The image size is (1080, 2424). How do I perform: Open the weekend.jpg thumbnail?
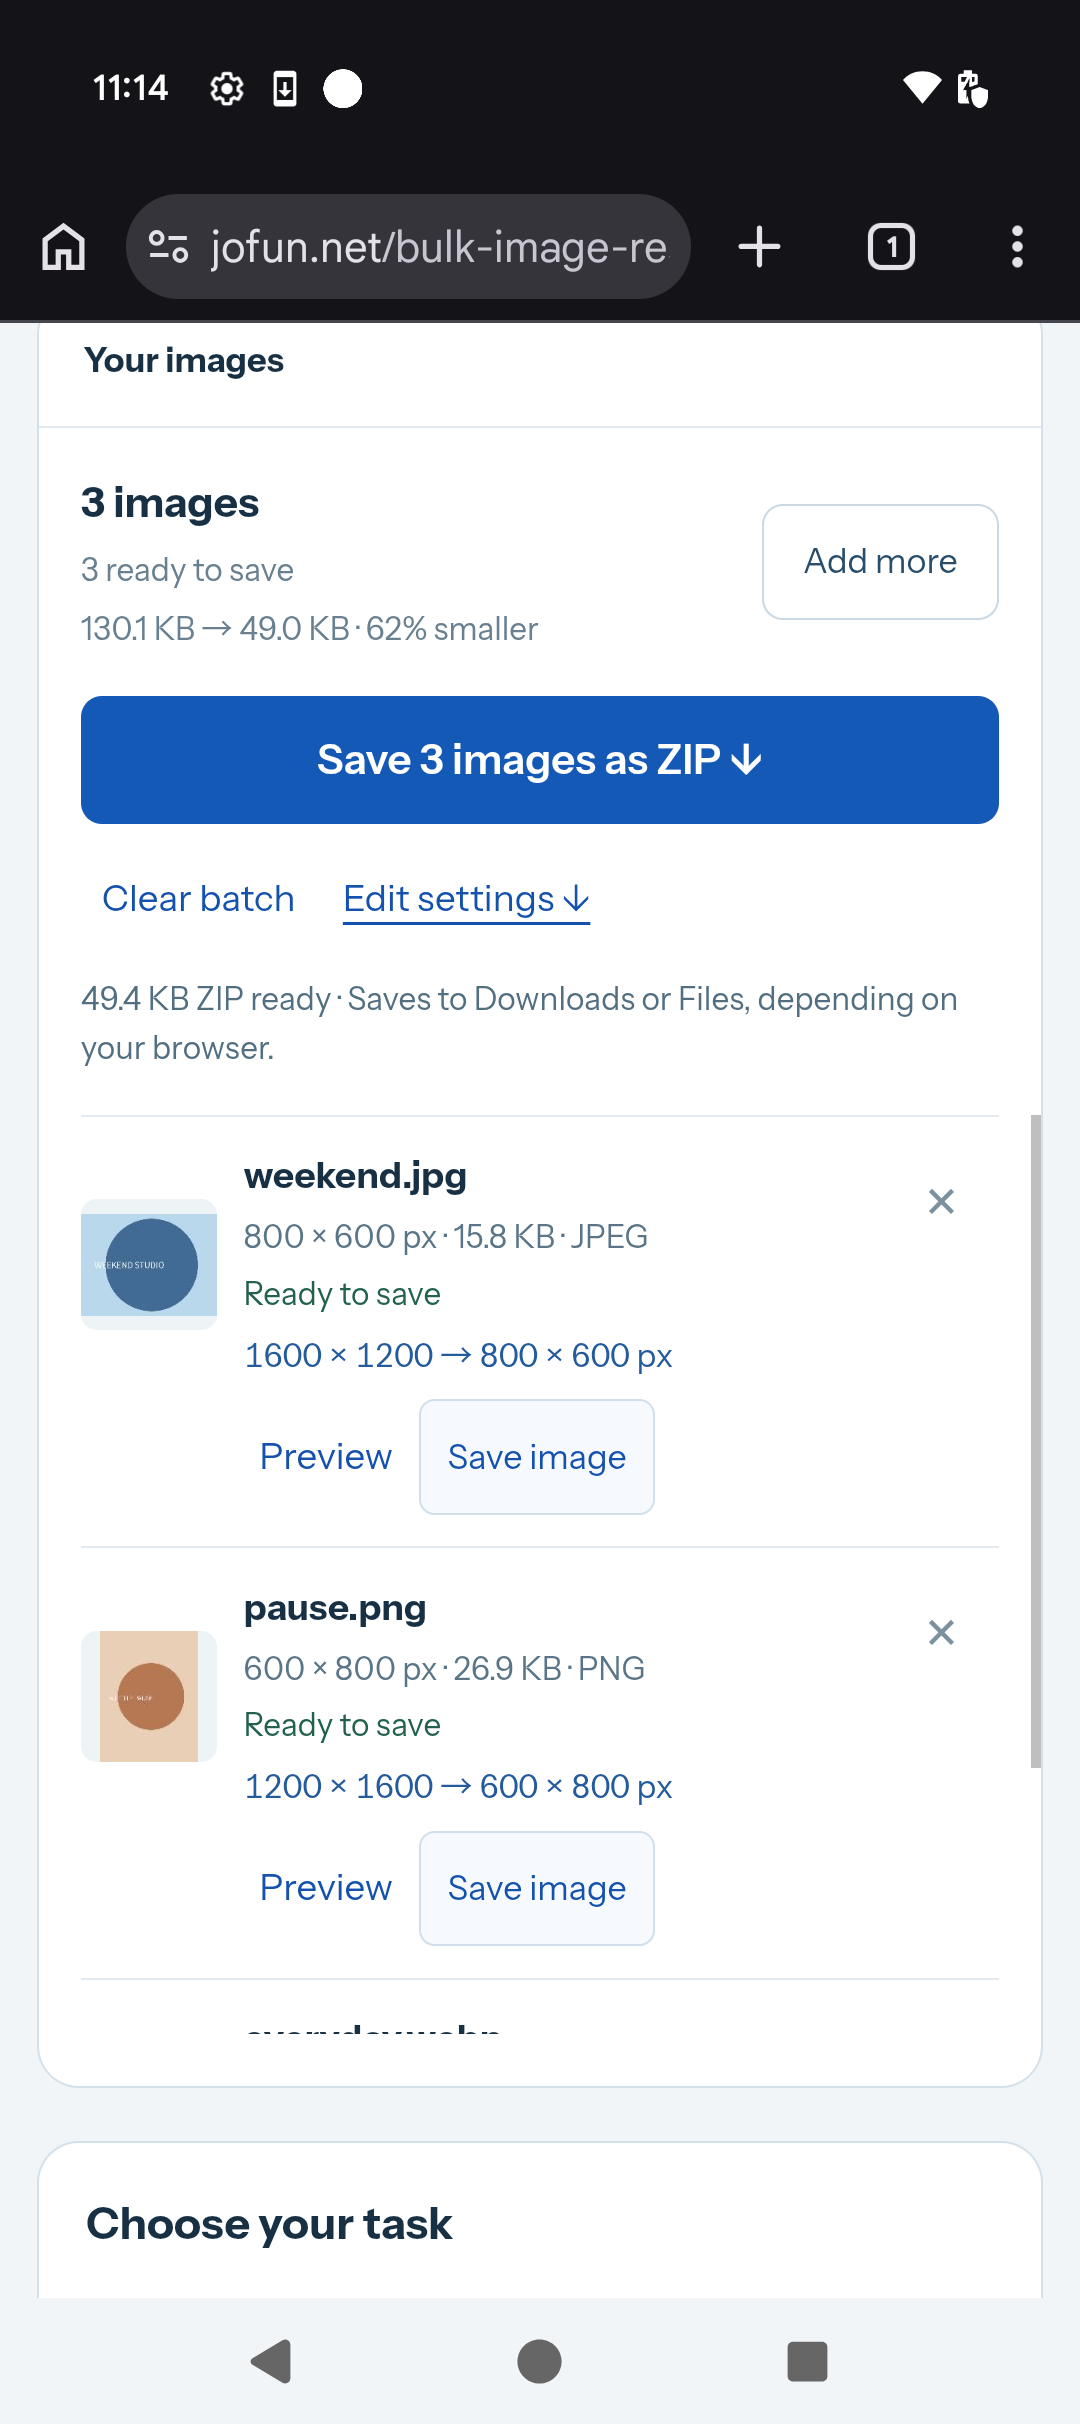point(149,1264)
